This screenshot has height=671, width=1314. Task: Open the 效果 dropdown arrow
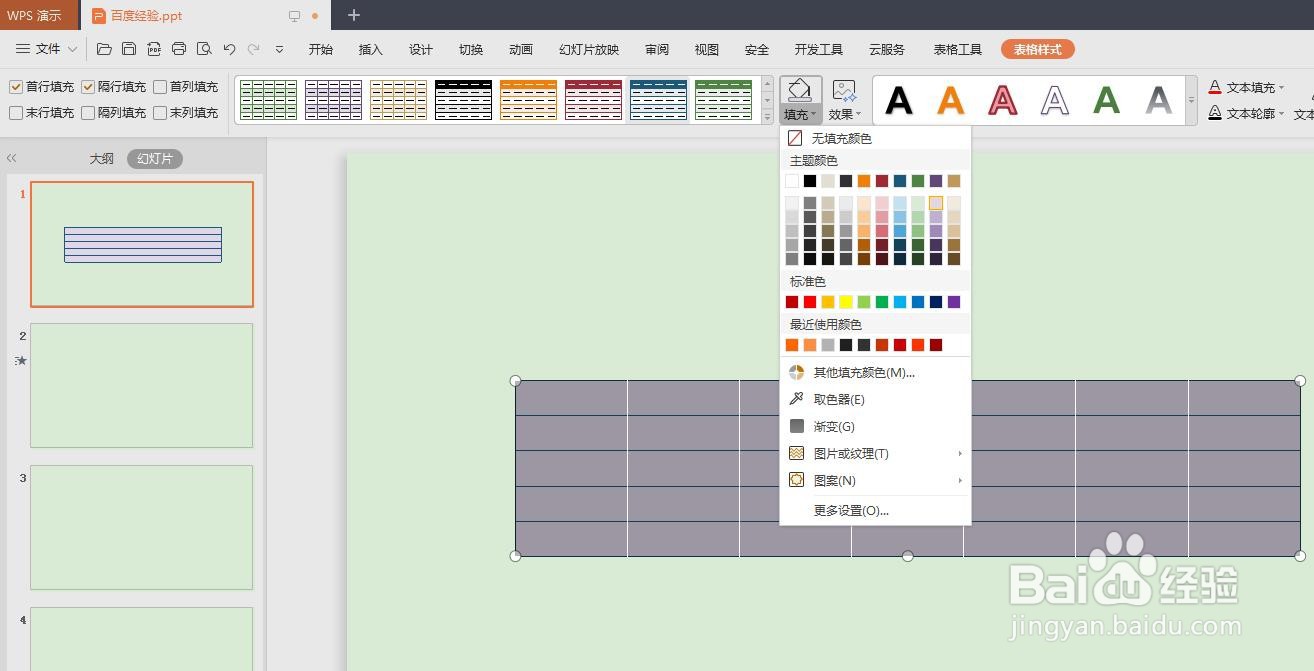pos(858,114)
